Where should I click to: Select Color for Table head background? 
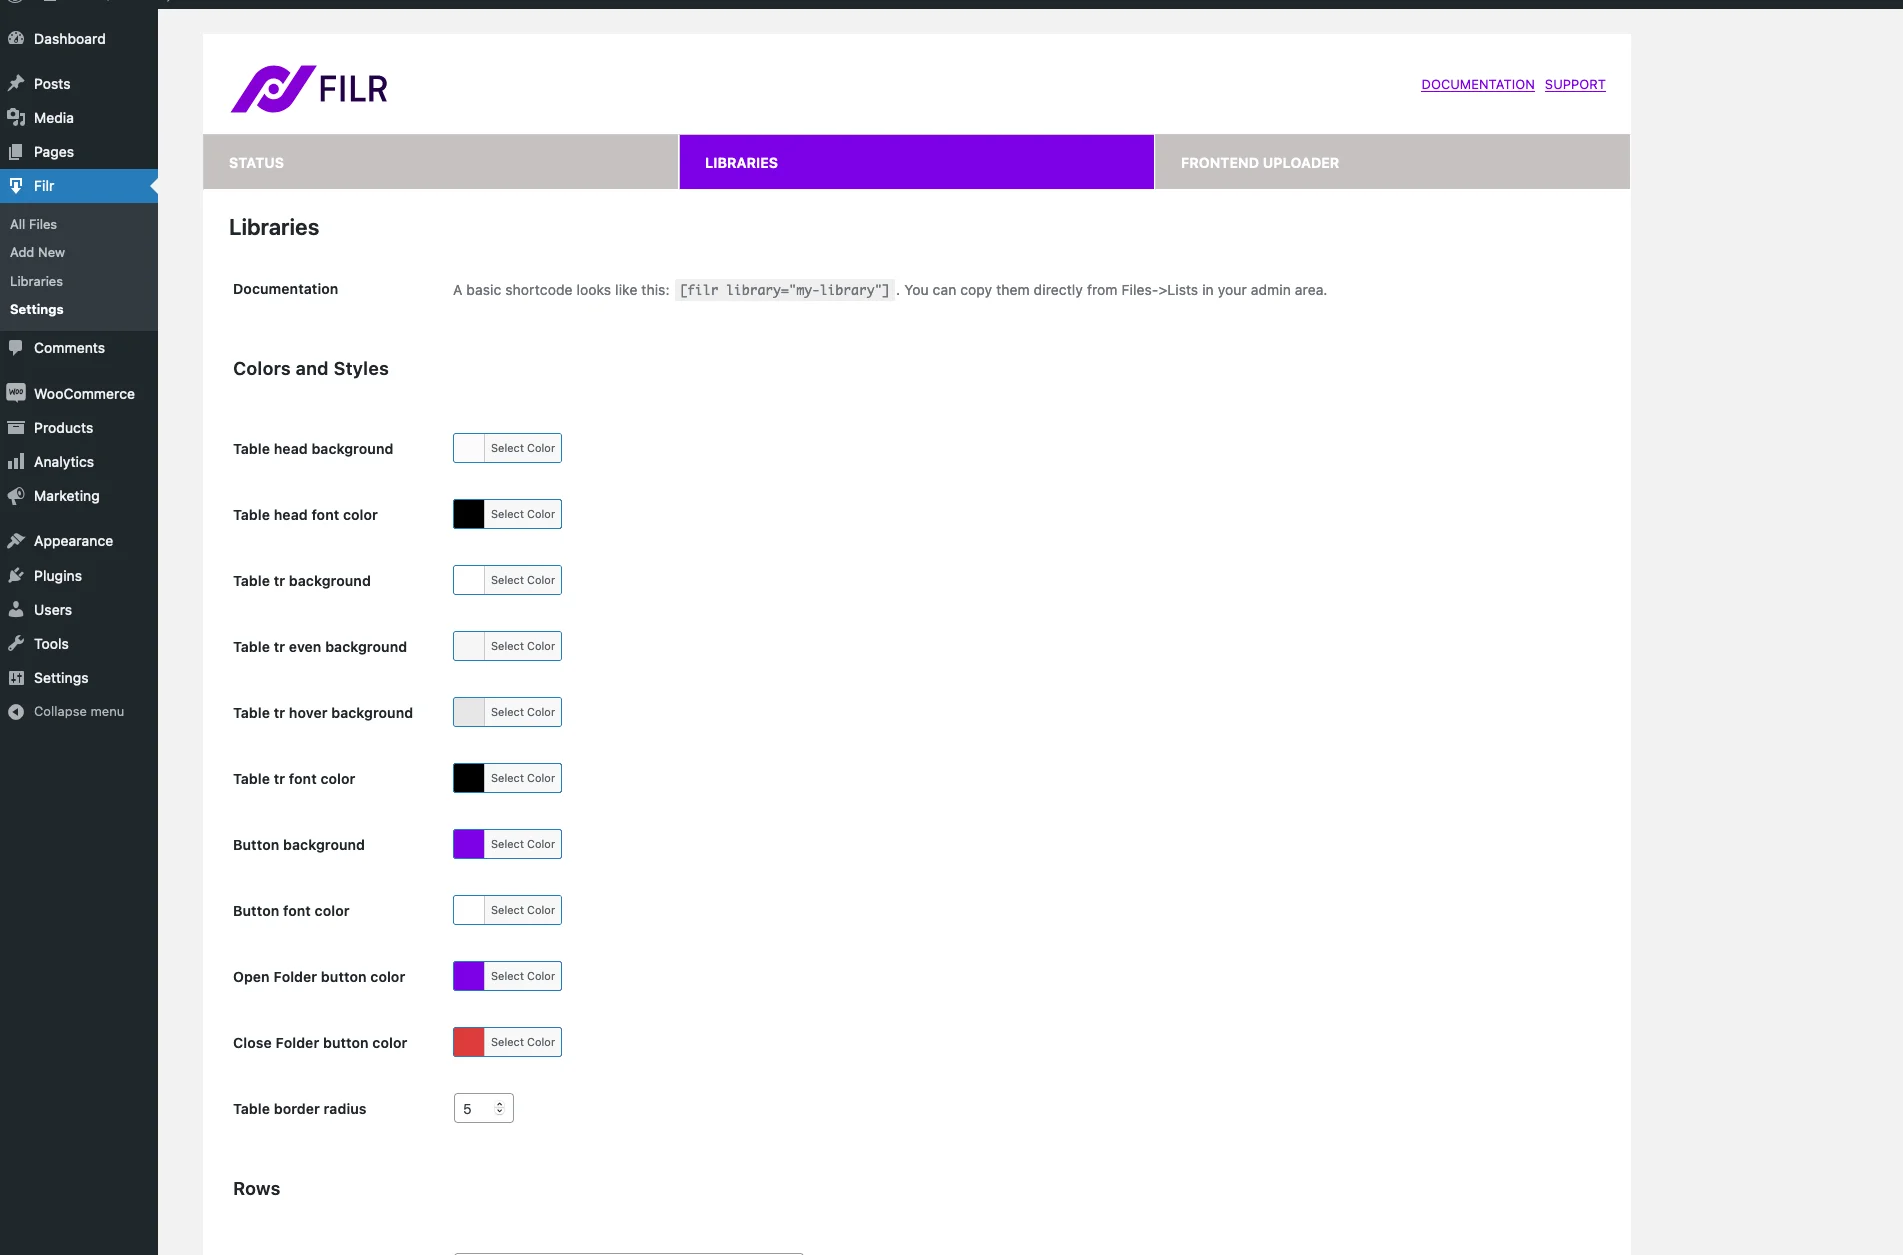521,448
